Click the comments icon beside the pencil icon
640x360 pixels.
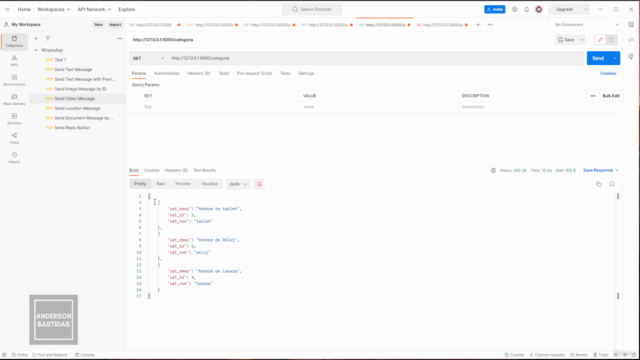pyautogui.click(x=611, y=40)
